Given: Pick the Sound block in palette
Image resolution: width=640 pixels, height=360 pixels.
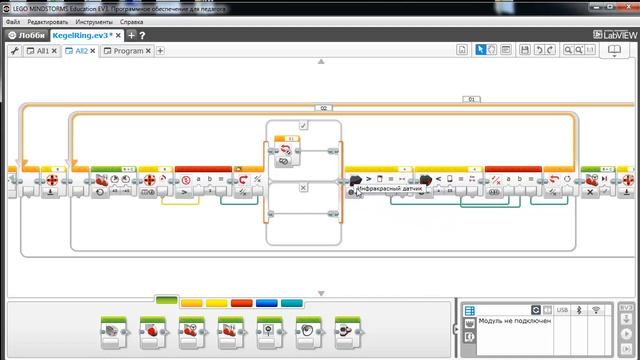Looking at the screenshot, I should click(309, 333).
